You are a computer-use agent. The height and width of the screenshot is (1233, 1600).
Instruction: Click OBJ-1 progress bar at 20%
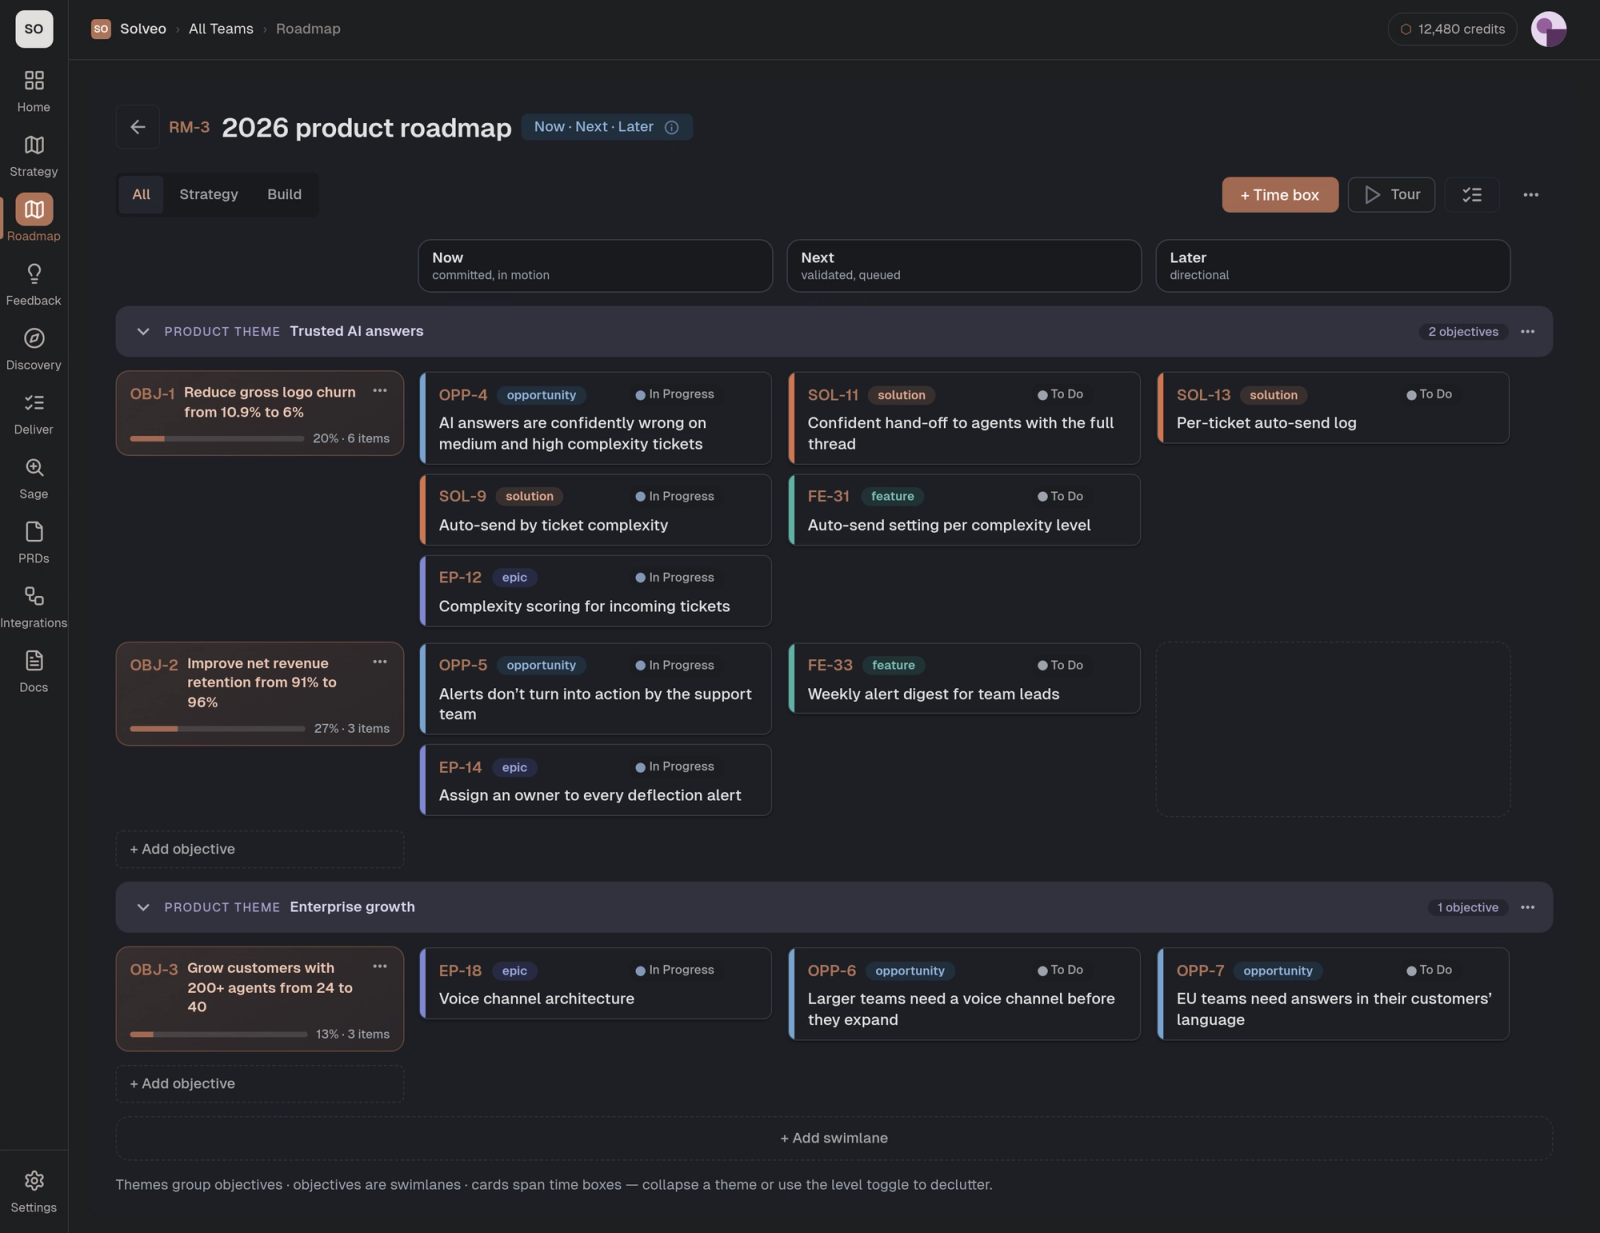pos(217,439)
